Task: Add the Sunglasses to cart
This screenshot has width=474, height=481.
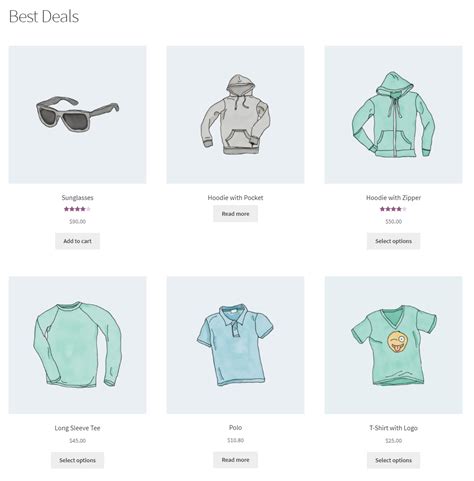Action: pos(77,241)
